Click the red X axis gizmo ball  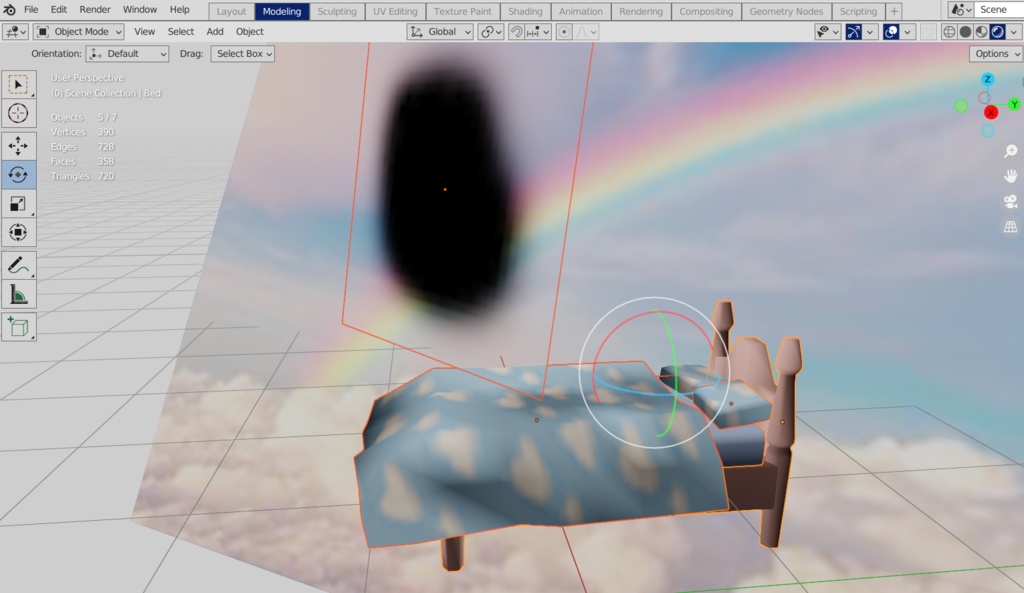[x=991, y=112]
